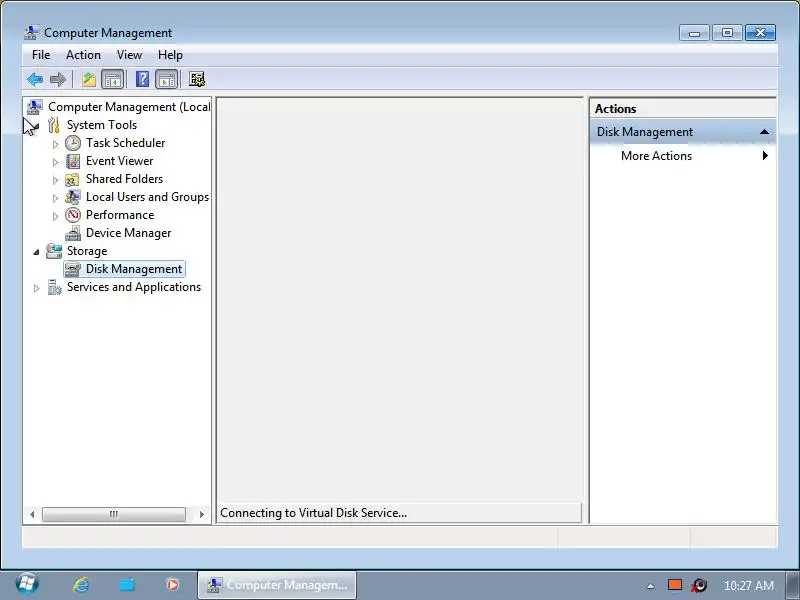Select Task Scheduler in the tree
This screenshot has width=800, height=600.
(126, 143)
